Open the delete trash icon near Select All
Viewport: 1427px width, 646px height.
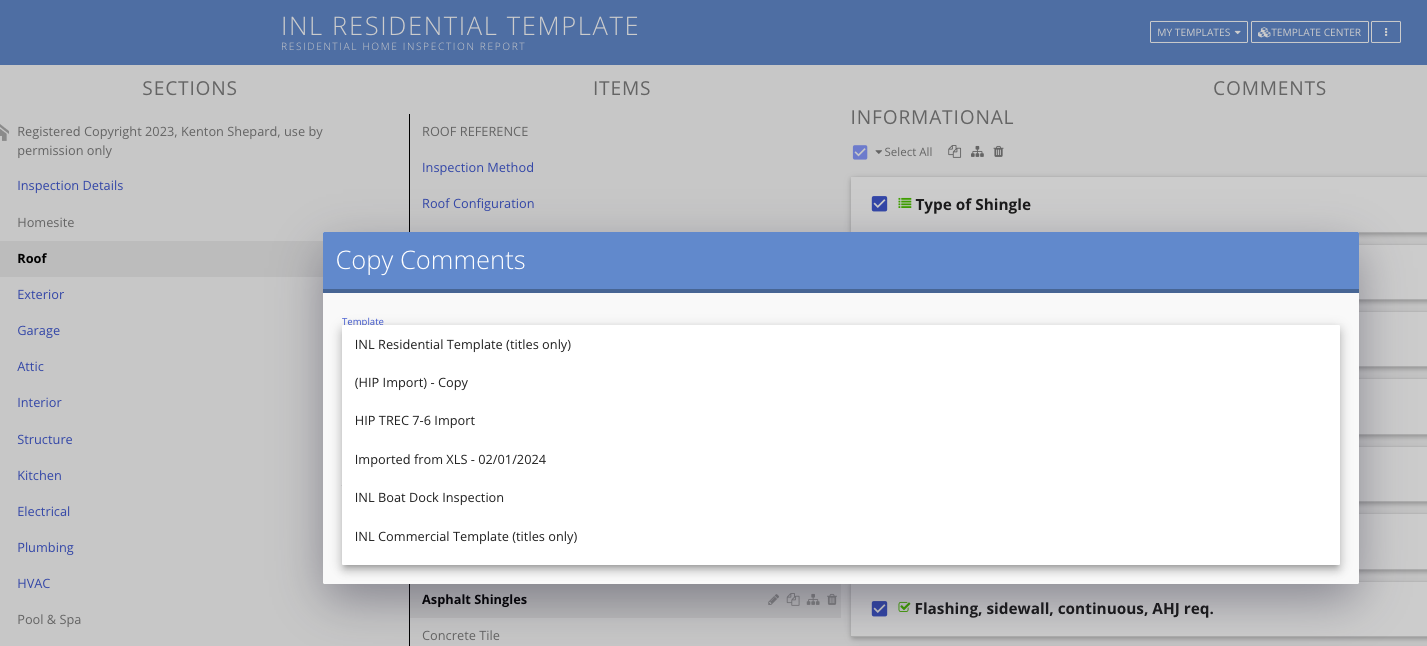(998, 151)
